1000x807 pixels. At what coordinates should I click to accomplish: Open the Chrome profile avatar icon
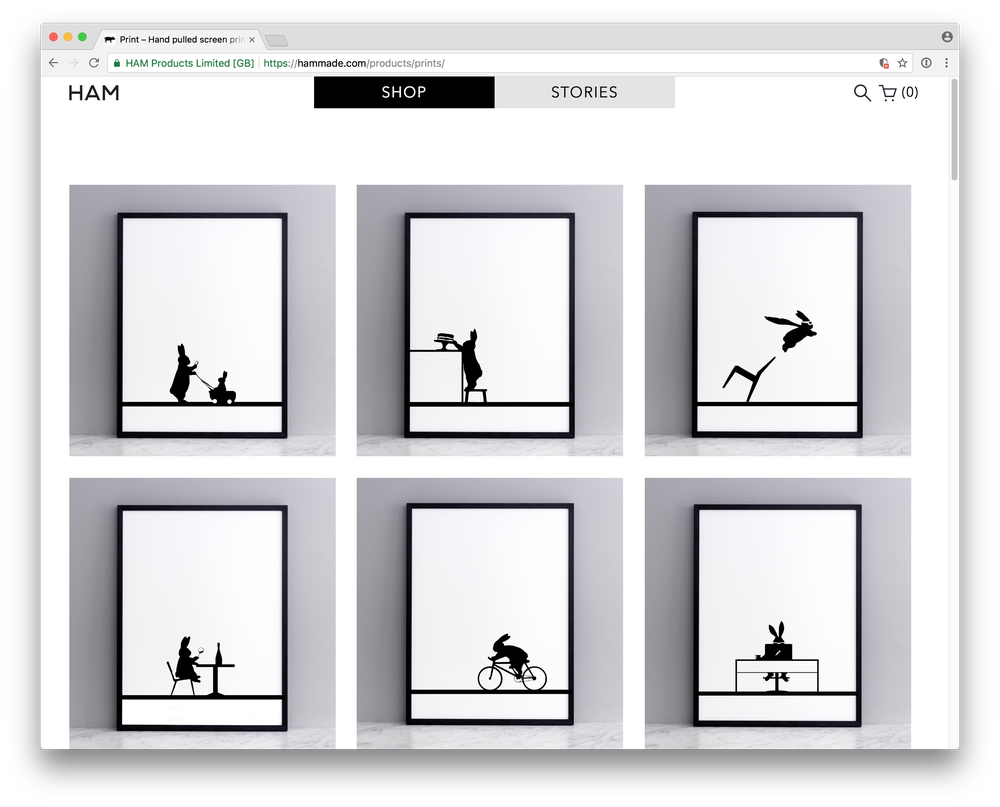[x=947, y=37]
